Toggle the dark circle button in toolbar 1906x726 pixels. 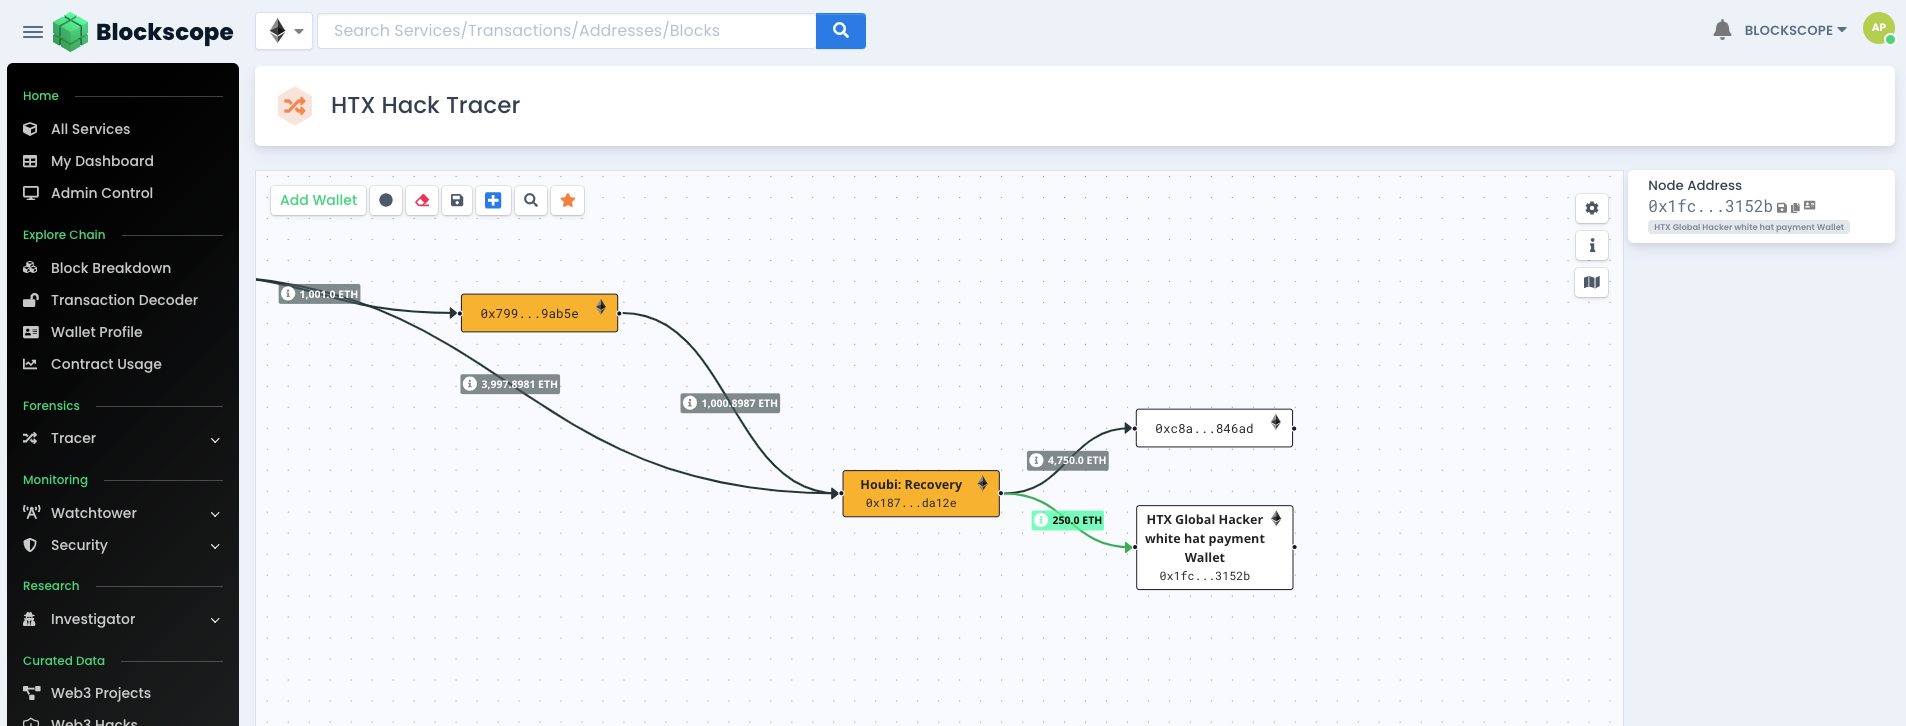386,201
